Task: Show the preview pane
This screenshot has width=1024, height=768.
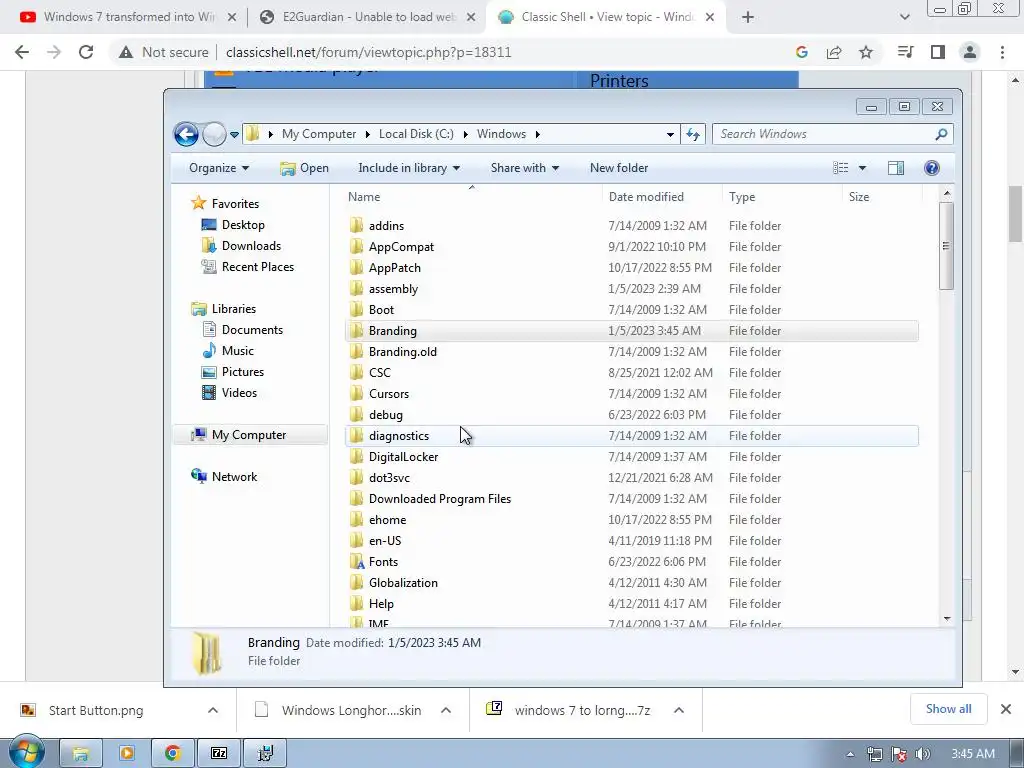Action: 895,168
